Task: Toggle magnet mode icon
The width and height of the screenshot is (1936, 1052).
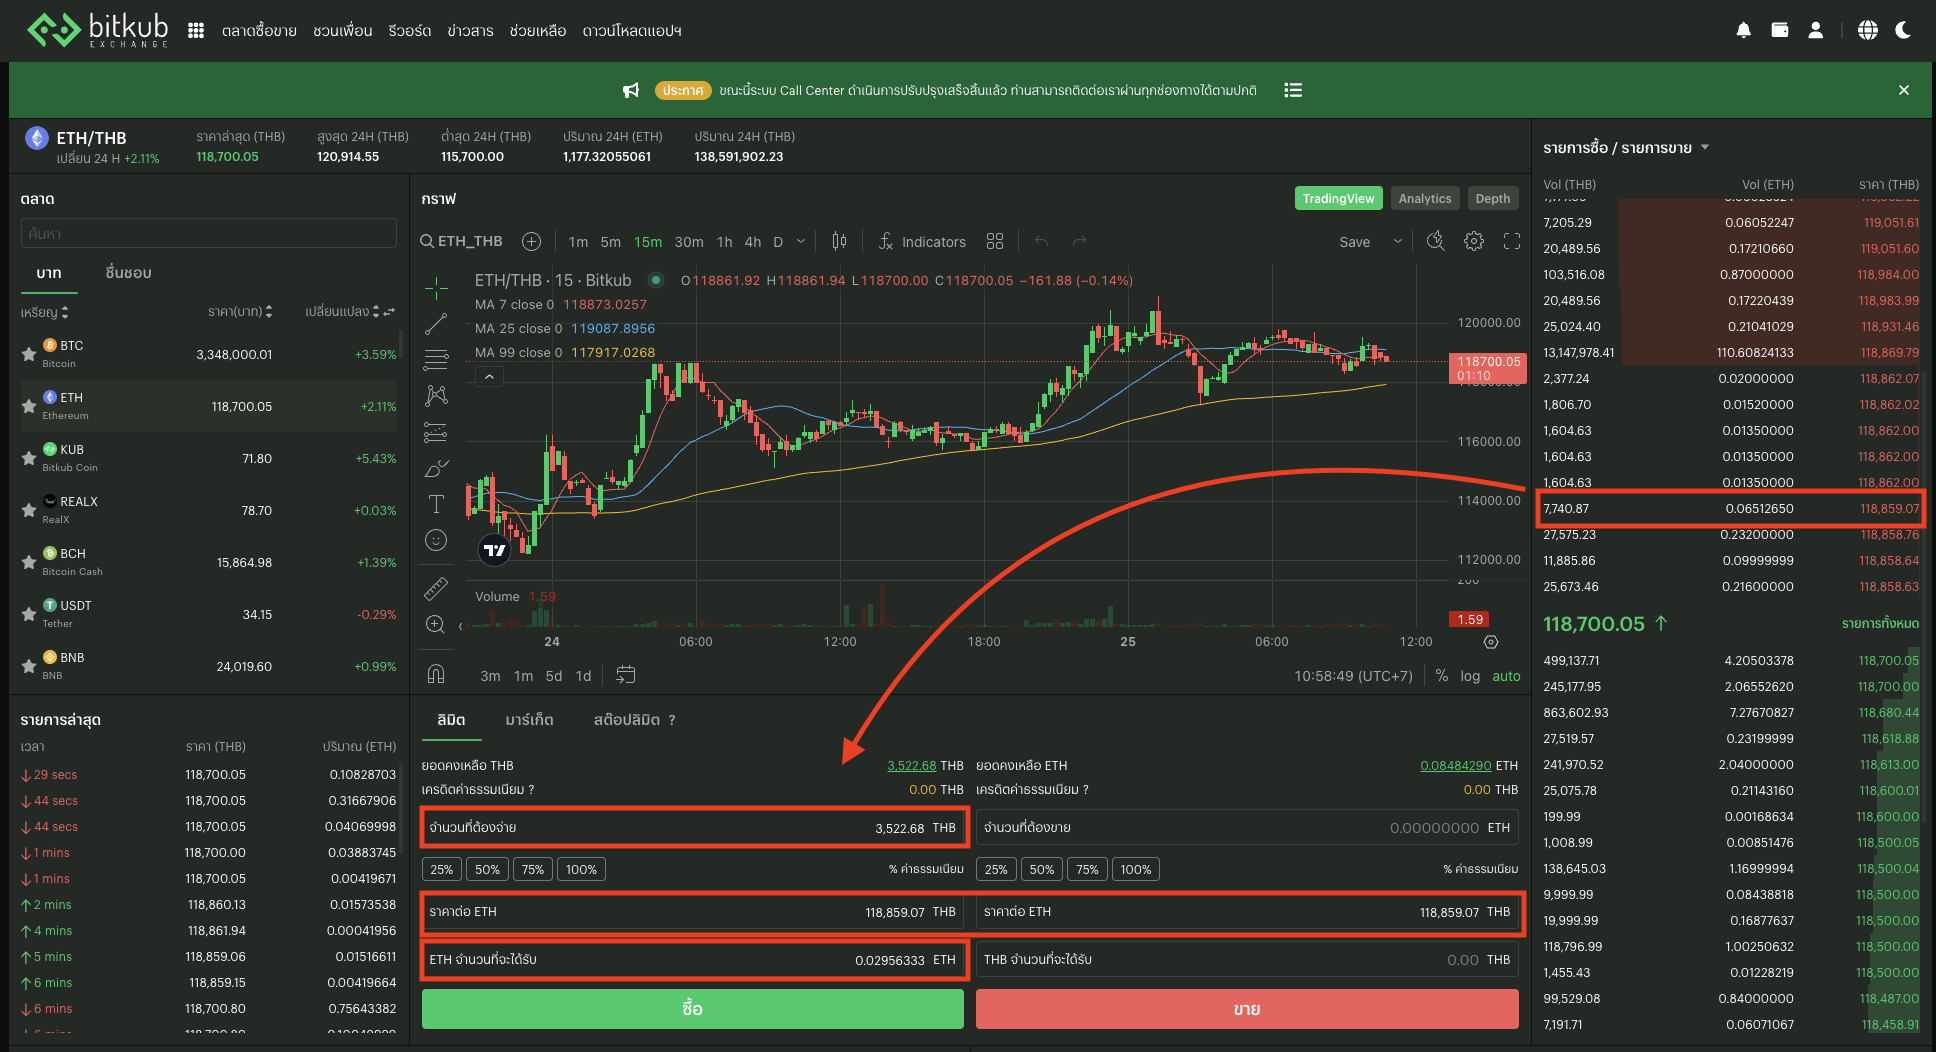Action: pos(436,673)
